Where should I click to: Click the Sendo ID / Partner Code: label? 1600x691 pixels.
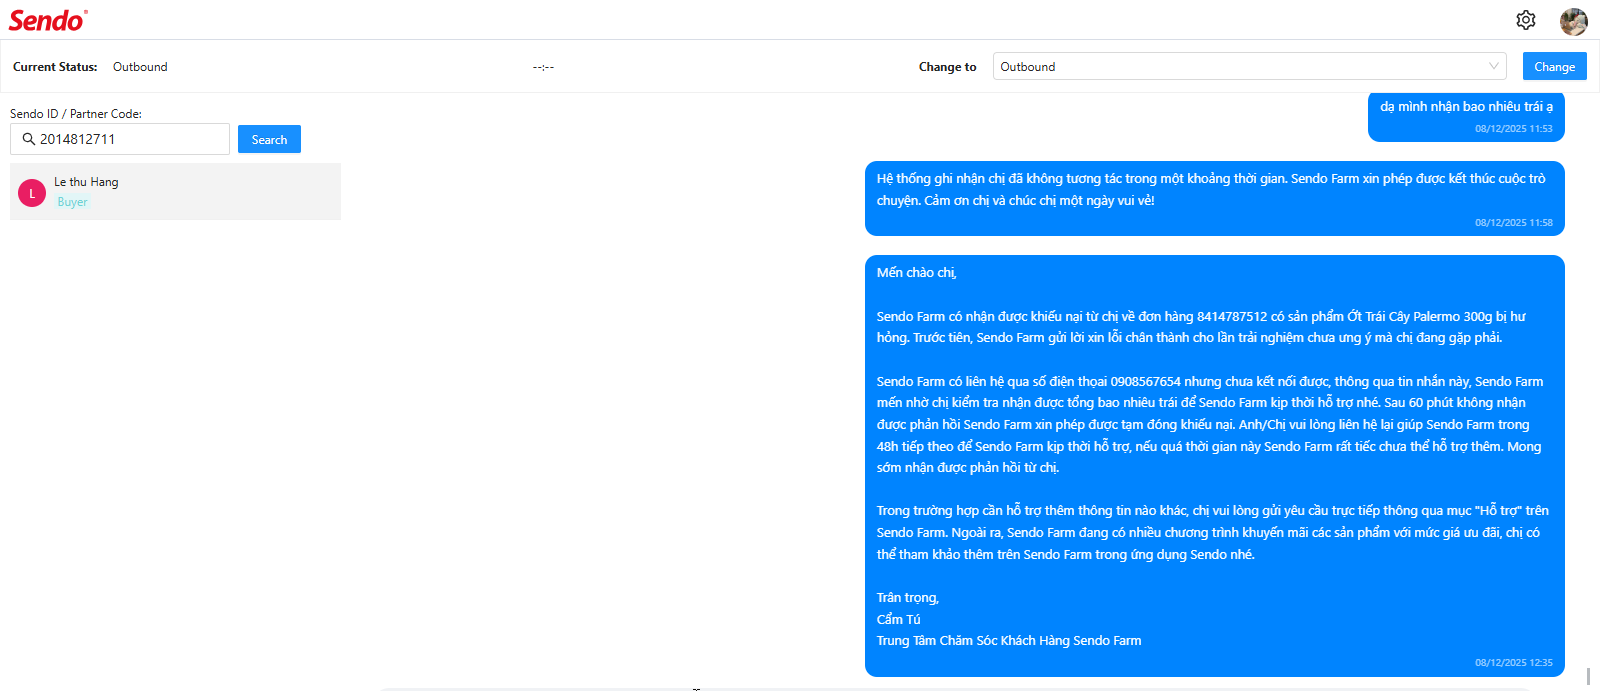[x=76, y=114]
